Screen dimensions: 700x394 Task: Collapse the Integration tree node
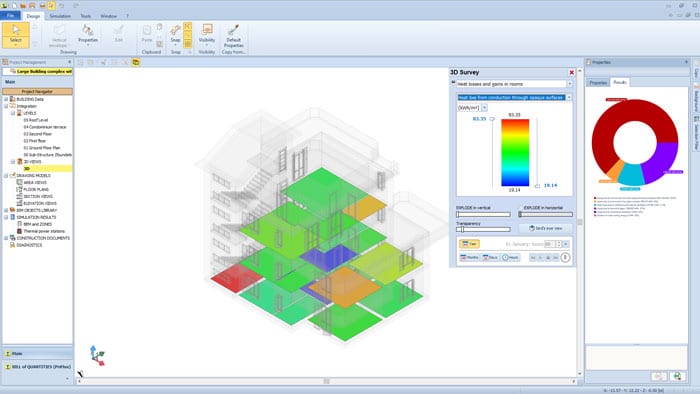pos(6,106)
